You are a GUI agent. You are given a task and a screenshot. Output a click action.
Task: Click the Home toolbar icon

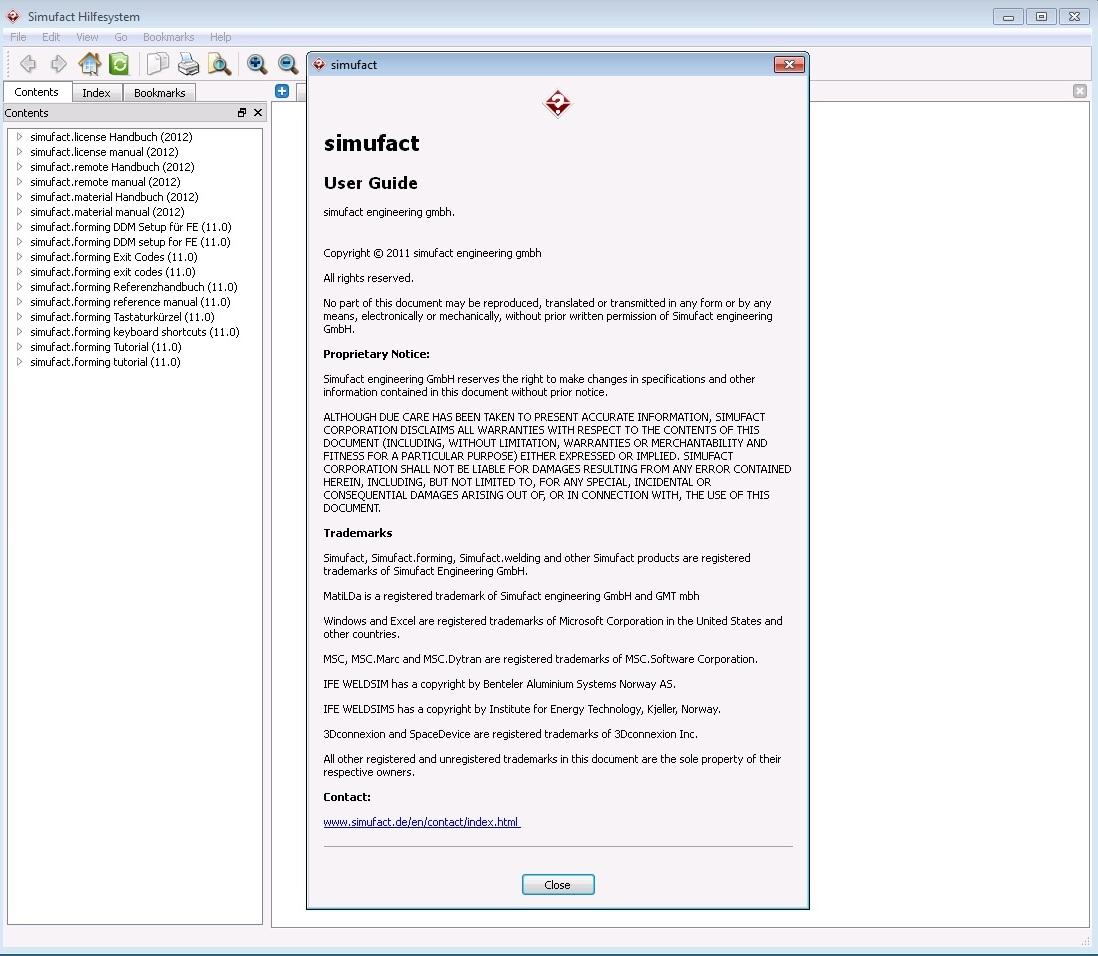coord(89,64)
